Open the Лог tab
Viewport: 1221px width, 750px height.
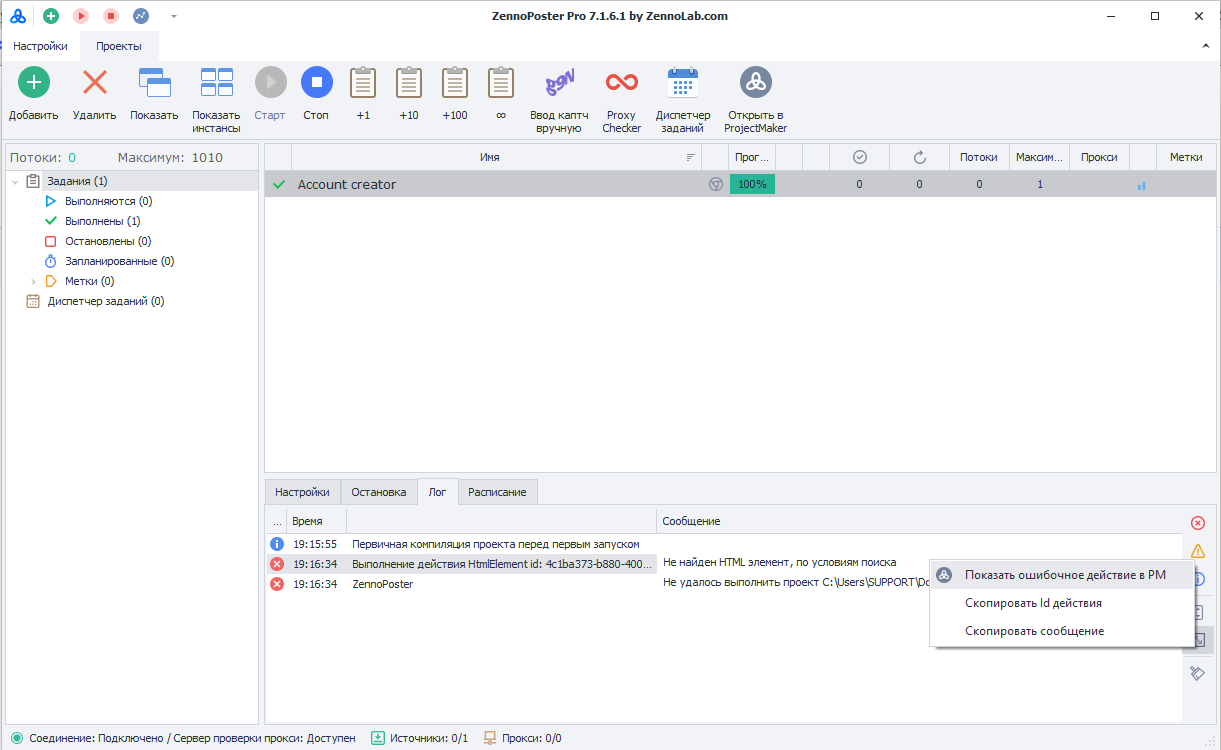pos(438,492)
